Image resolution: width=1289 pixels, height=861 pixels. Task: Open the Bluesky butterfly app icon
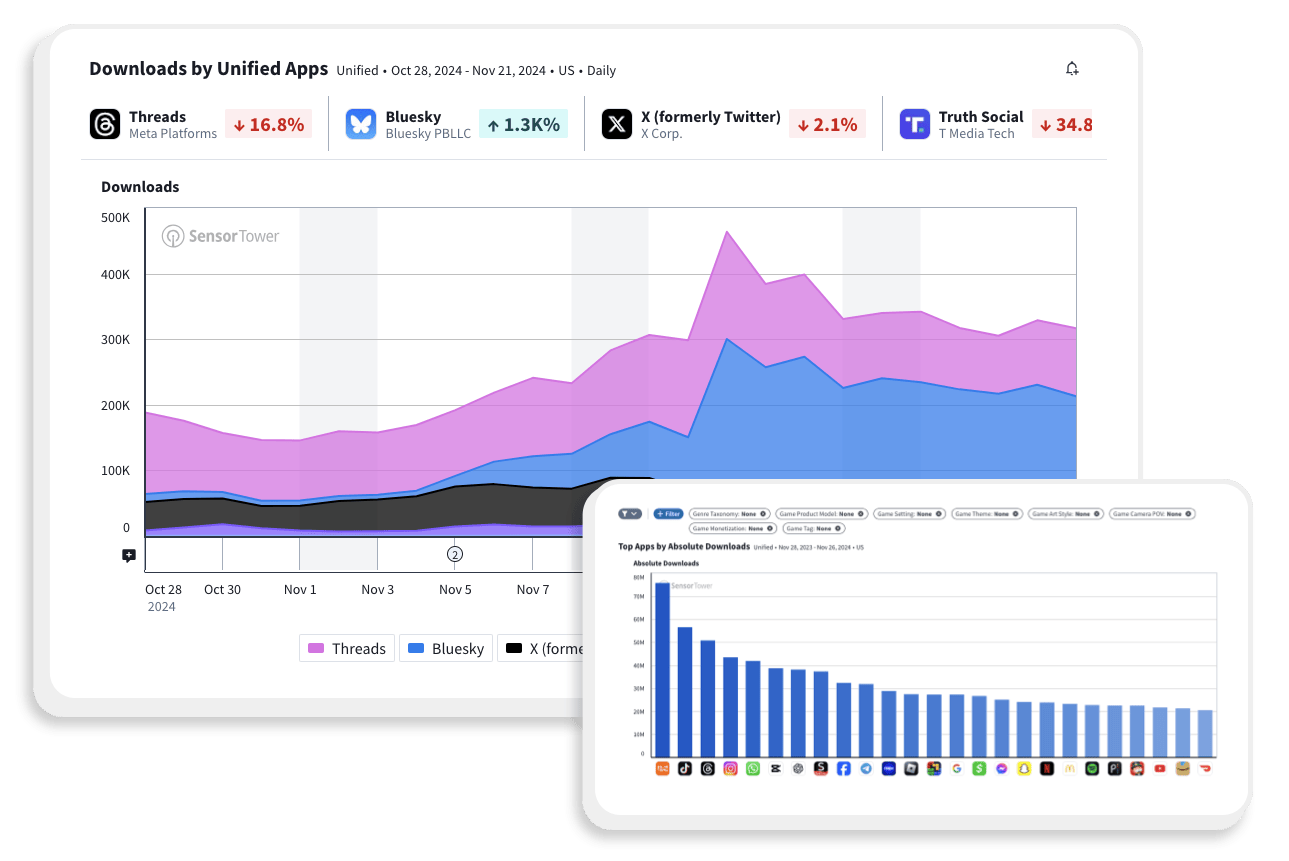(x=361, y=124)
